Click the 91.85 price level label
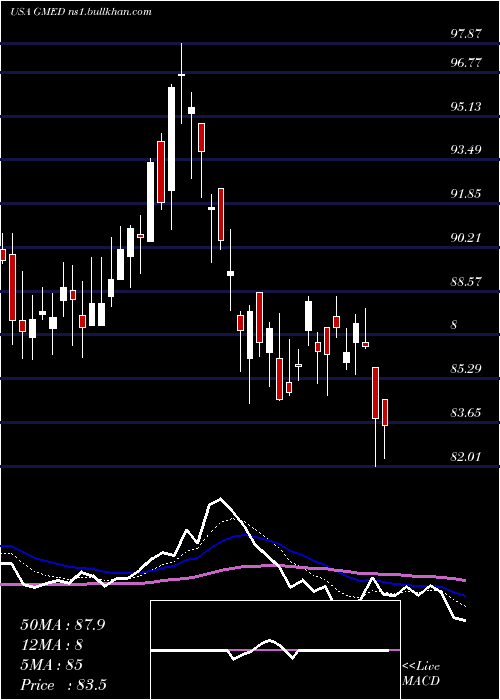The image size is (500, 700). pyautogui.click(x=466, y=194)
